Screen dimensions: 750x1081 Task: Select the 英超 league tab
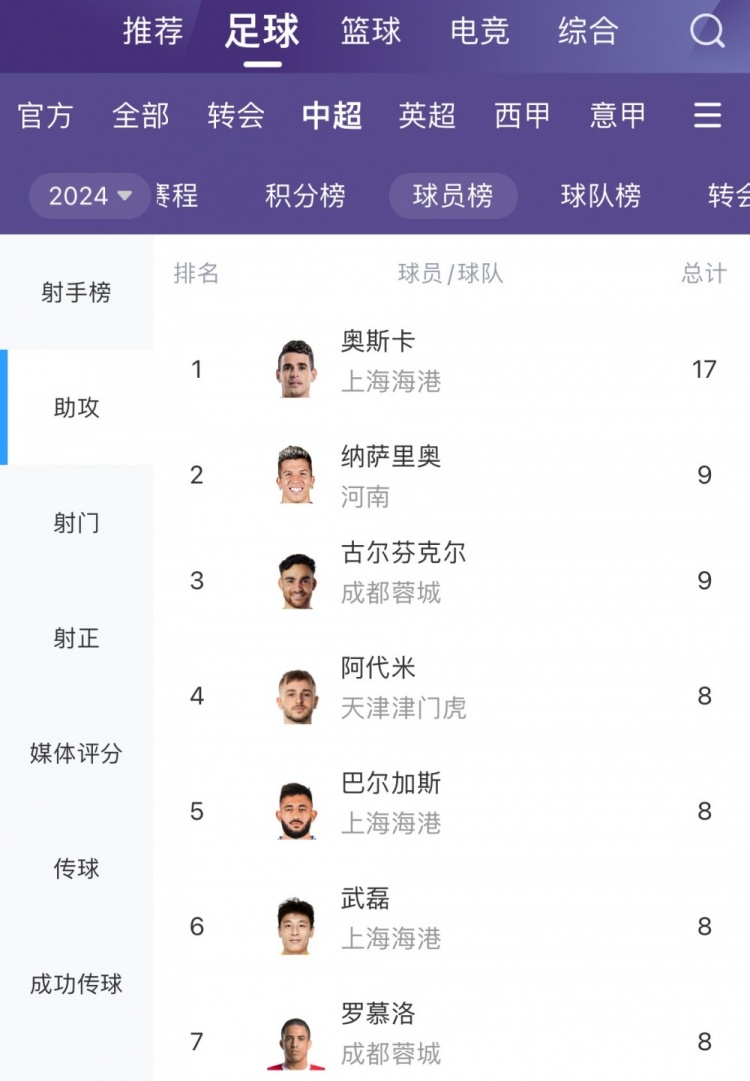(427, 115)
